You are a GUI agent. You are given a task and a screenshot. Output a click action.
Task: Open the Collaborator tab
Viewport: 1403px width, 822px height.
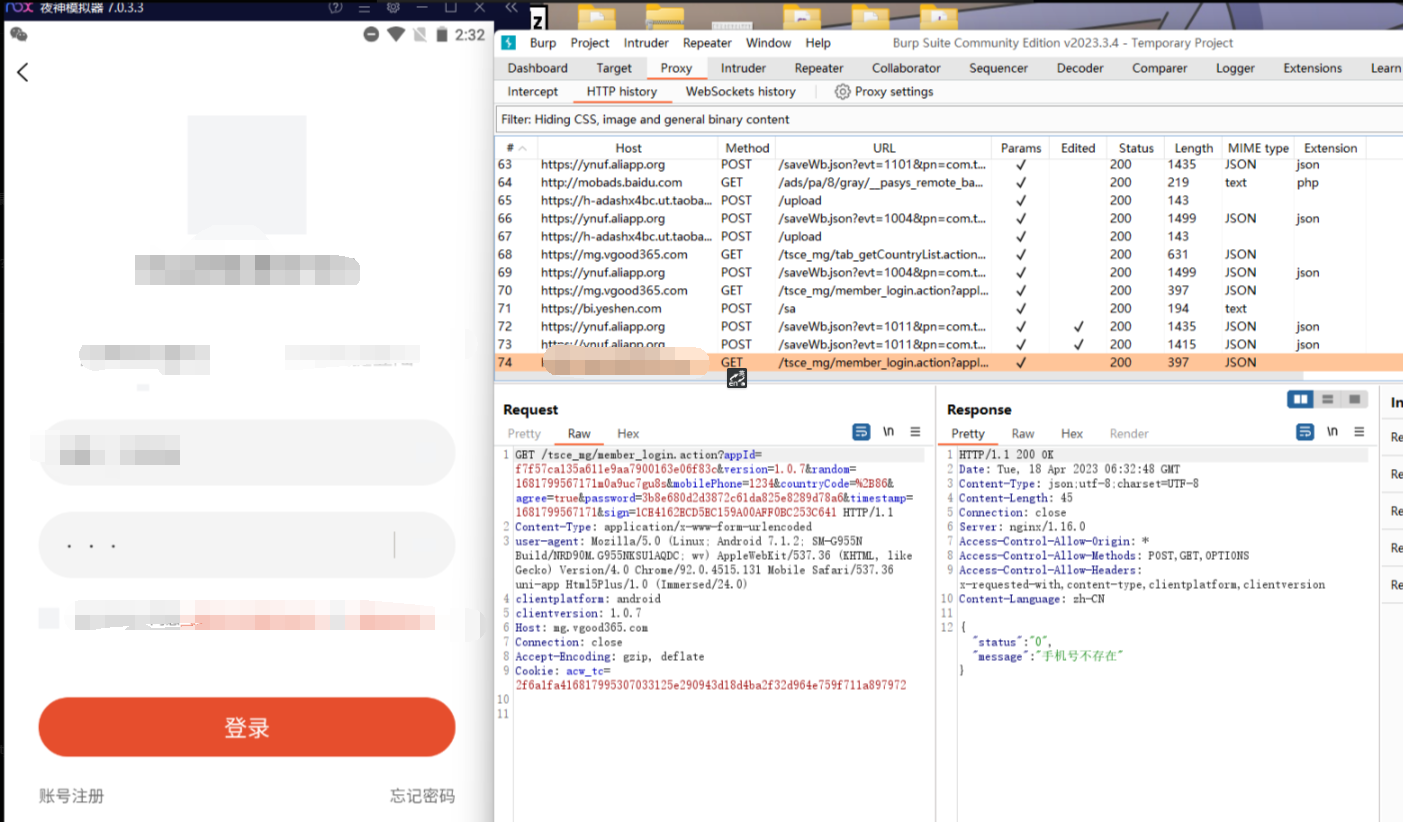[906, 68]
